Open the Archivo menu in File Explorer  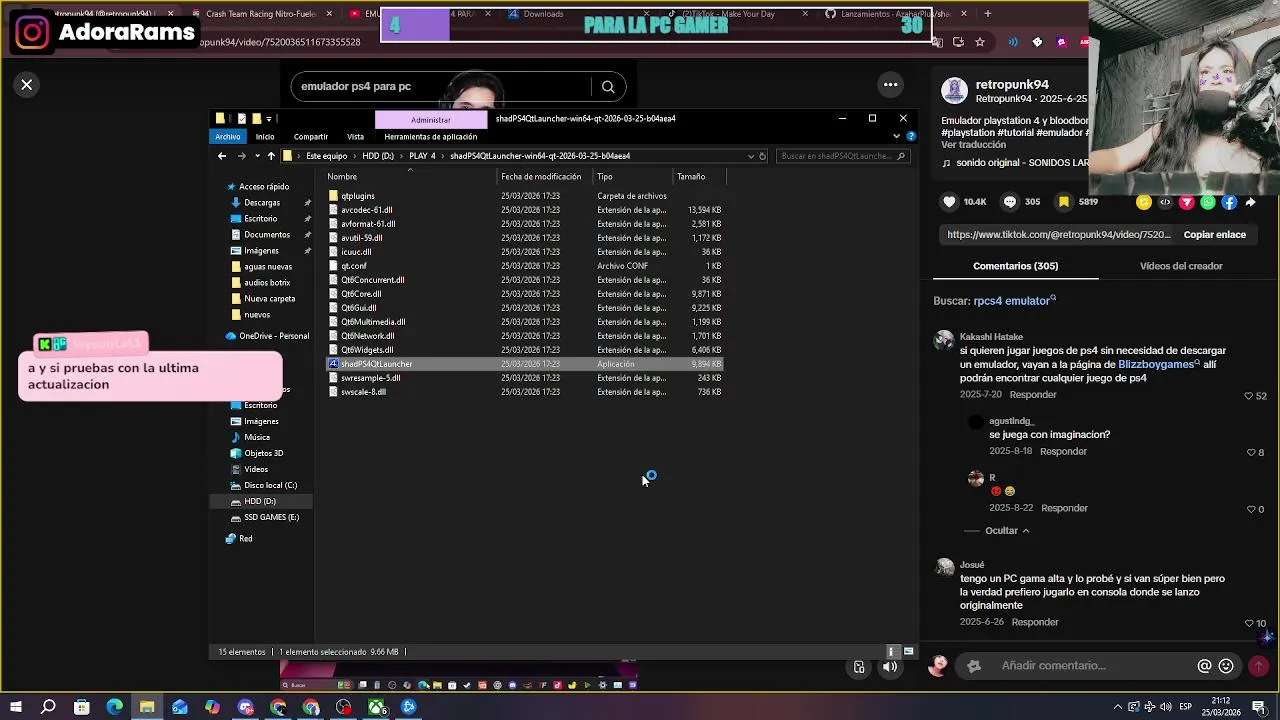pyautogui.click(x=227, y=136)
